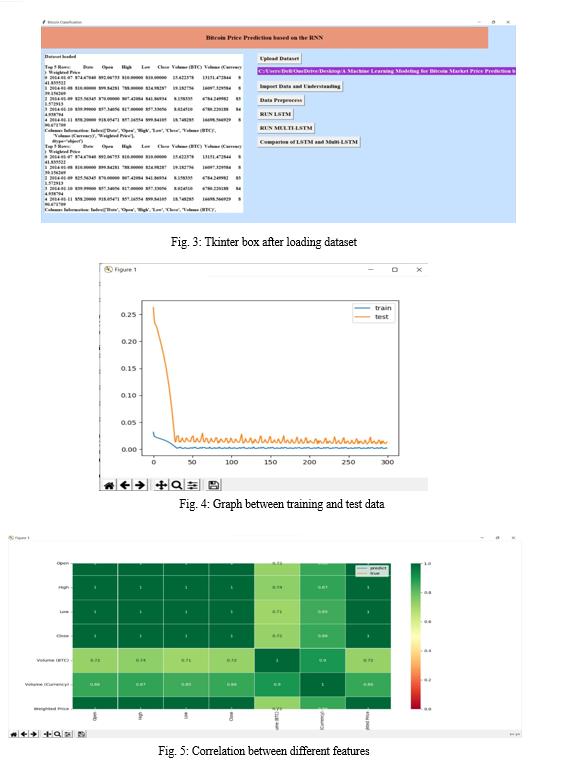Maximize the Figure 1 train/test plot window

click(x=395, y=270)
